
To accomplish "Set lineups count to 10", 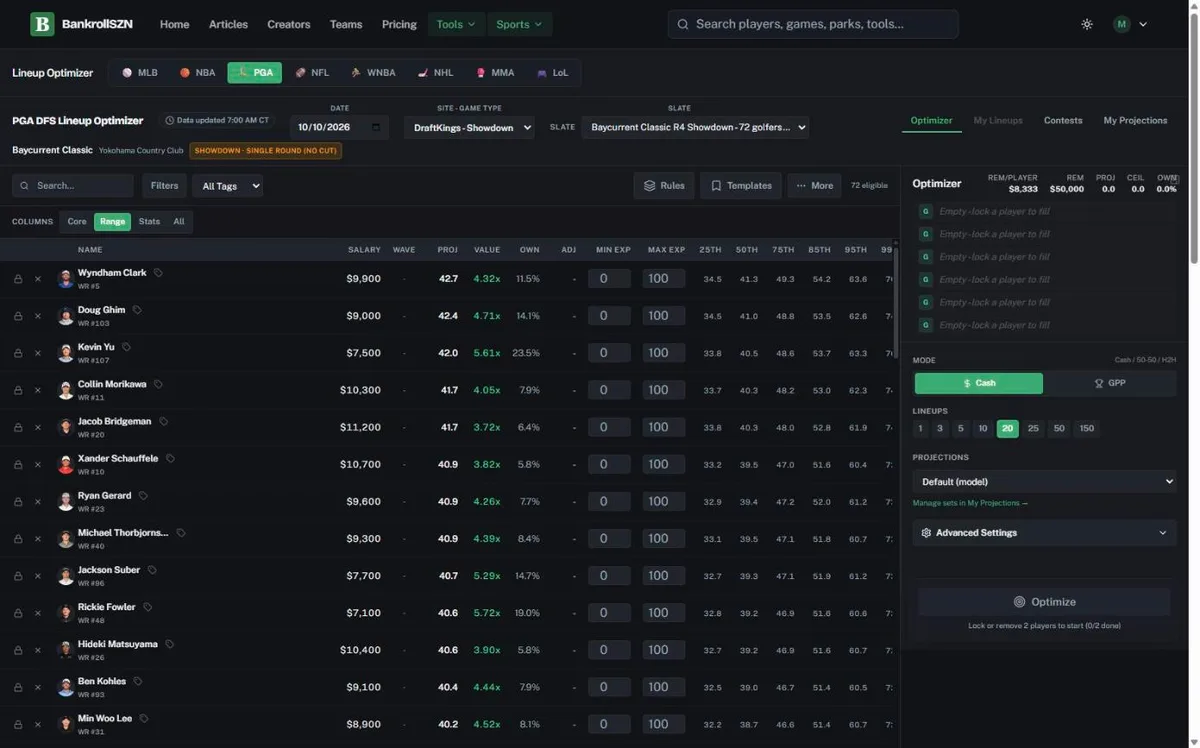I will [x=983, y=428].
